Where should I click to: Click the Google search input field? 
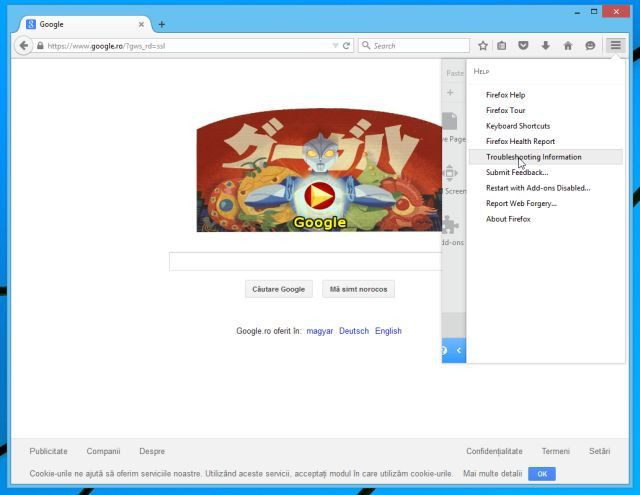coord(305,262)
